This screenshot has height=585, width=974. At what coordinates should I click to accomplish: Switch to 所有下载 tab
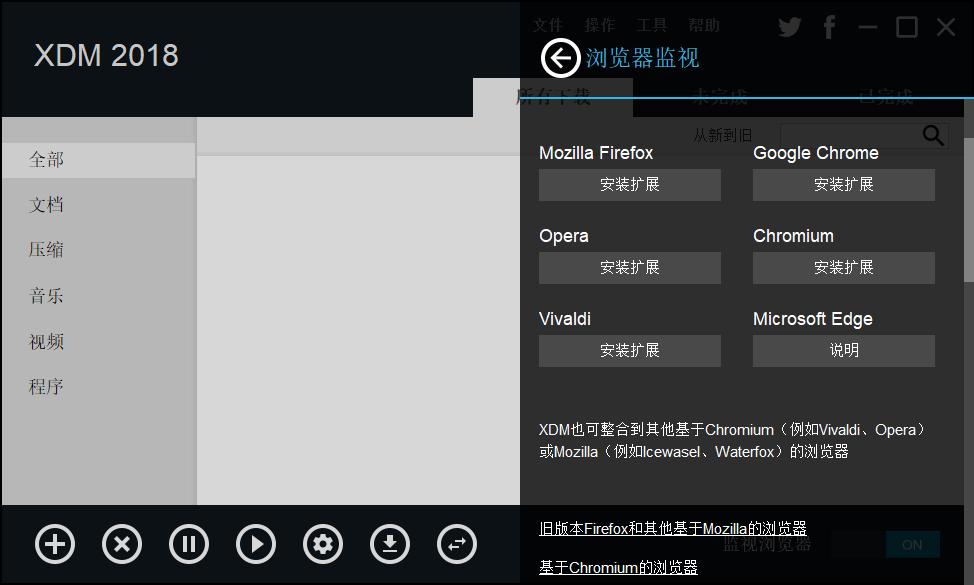click(x=553, y=98)
